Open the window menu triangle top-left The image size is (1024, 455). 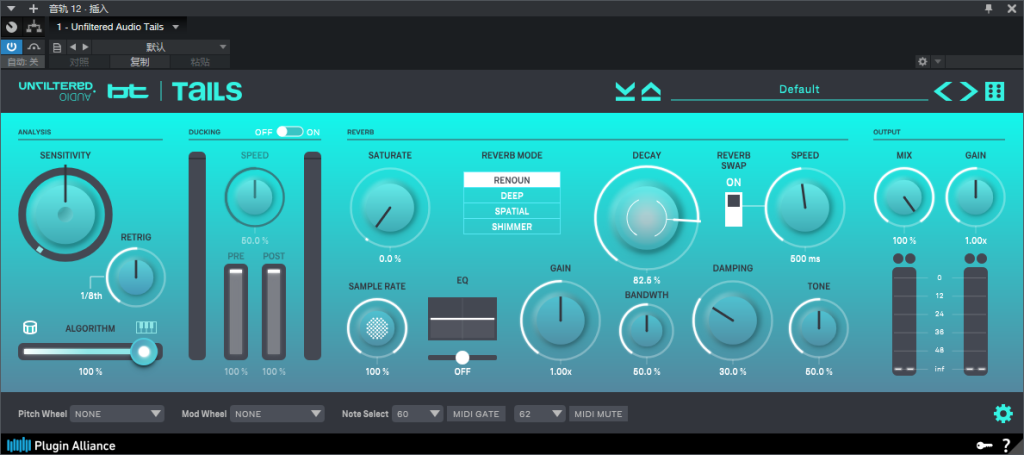(11, 8)
